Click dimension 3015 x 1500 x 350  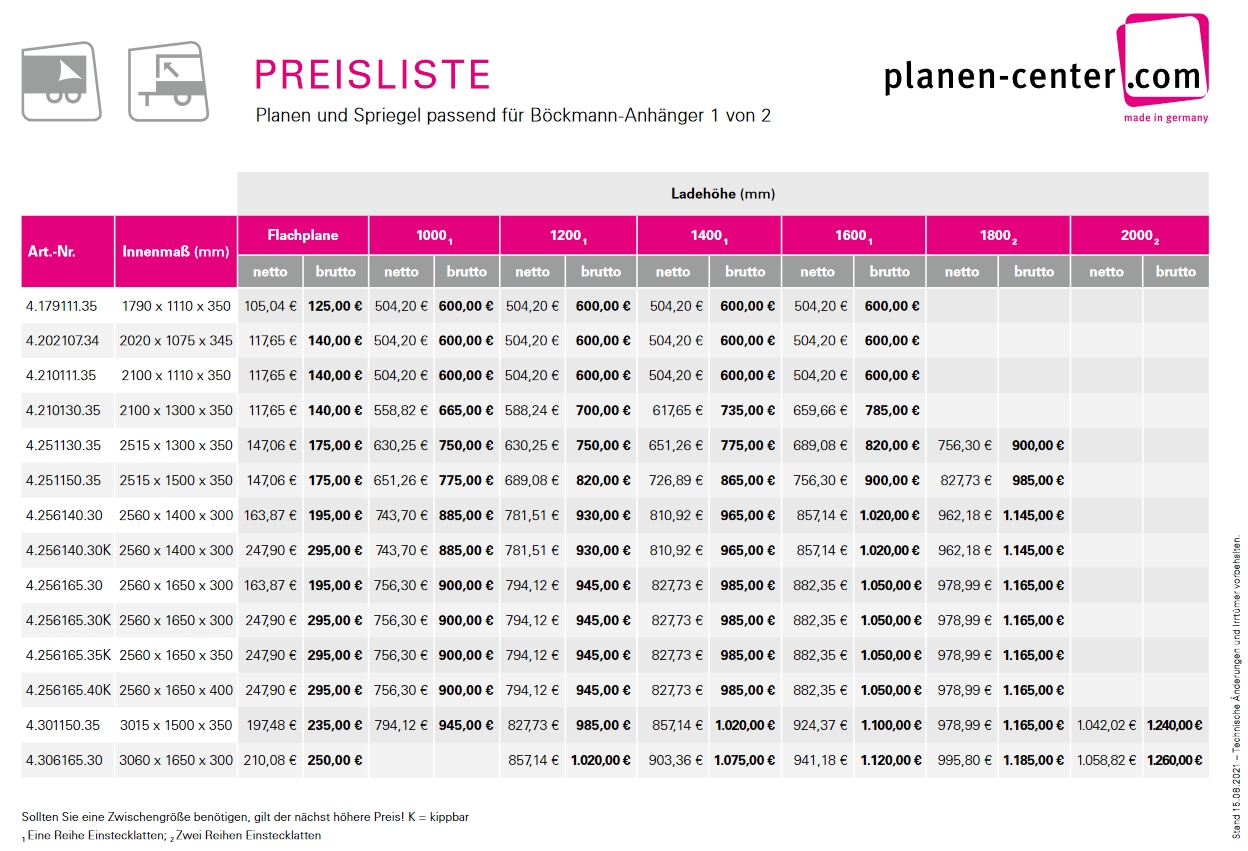(176, 725)
